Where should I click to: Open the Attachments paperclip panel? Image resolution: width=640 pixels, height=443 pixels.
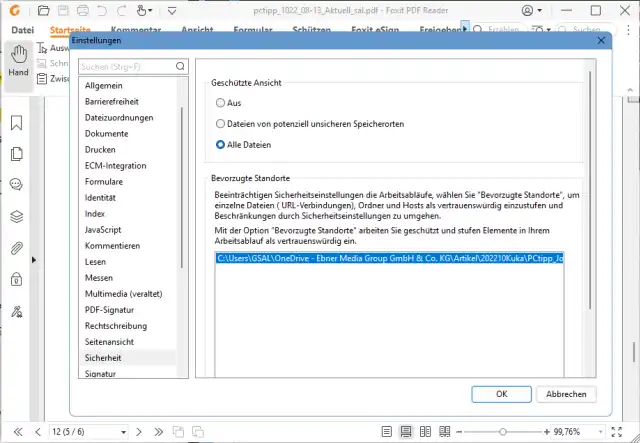point(16,247)
